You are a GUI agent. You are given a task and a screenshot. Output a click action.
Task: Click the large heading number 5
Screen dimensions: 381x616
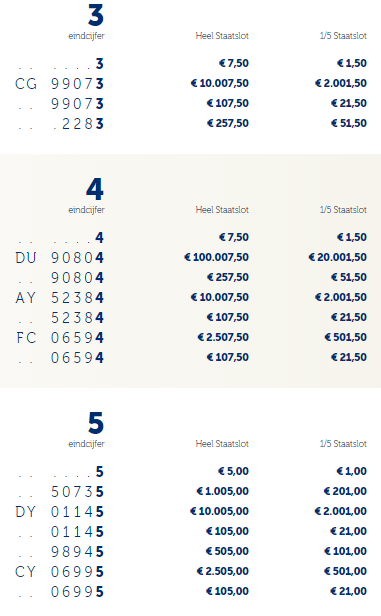[96, 423]
